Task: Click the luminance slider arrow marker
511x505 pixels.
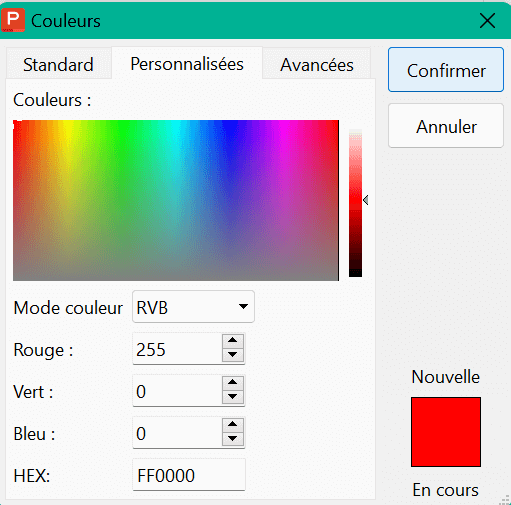Action: 366,200
